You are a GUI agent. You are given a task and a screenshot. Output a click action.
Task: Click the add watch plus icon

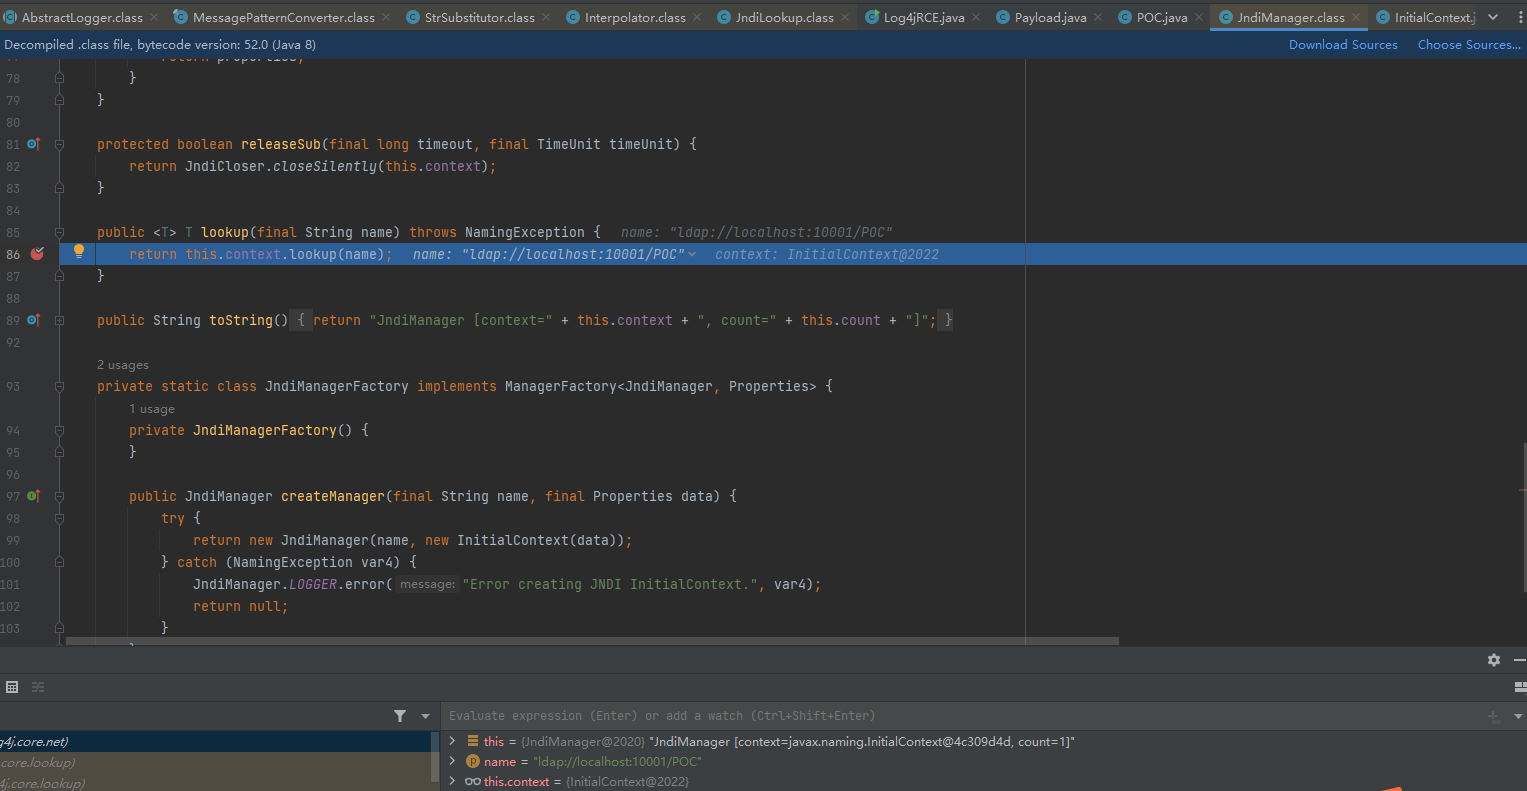[x=1494, y=716]
